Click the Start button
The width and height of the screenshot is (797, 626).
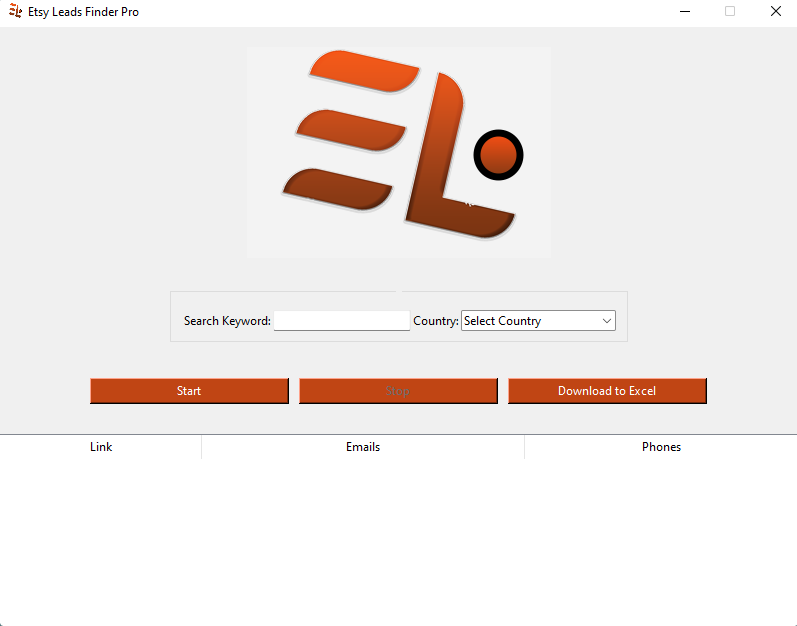(x=189, y=391)
